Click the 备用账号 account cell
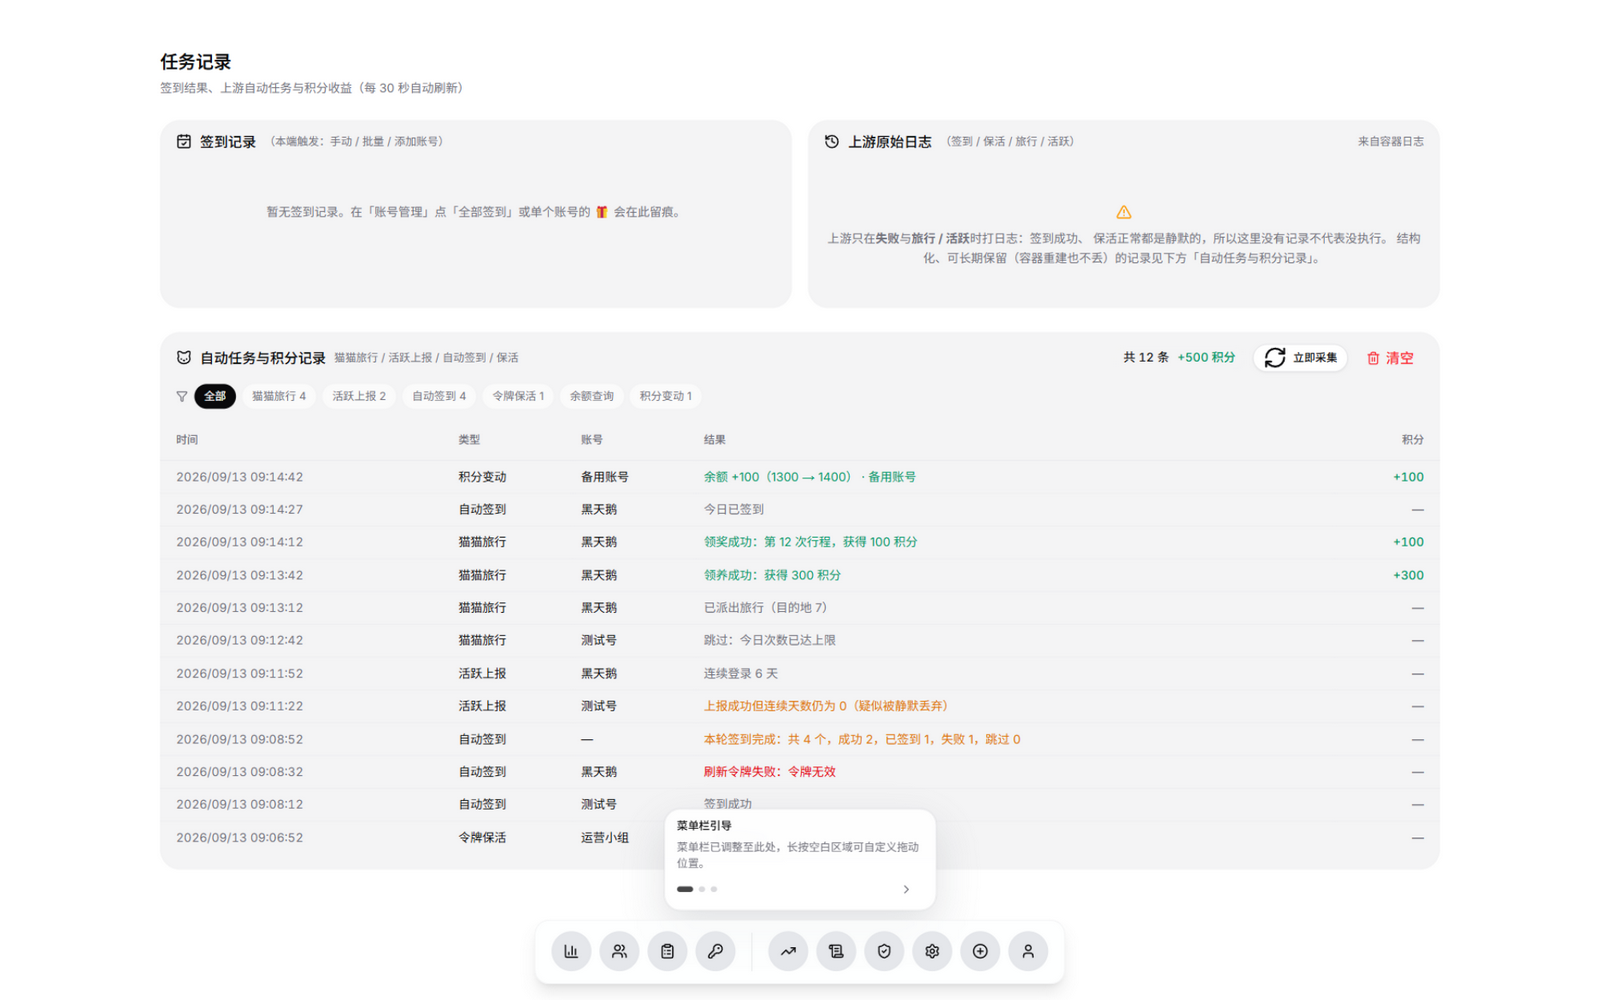The width and height of the screenshot is (1600, 1000). tap(605, 477)
